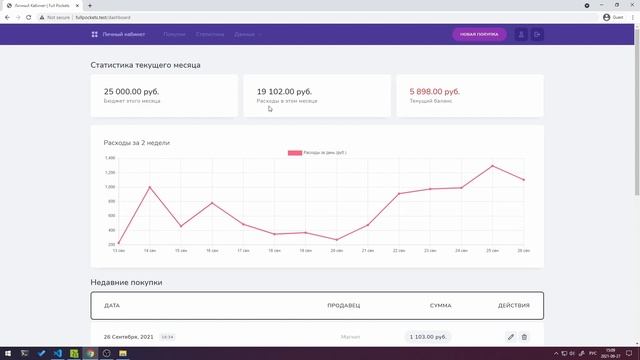
Task: Click the Личный кабинет grid logo icon
Action: 95,34
